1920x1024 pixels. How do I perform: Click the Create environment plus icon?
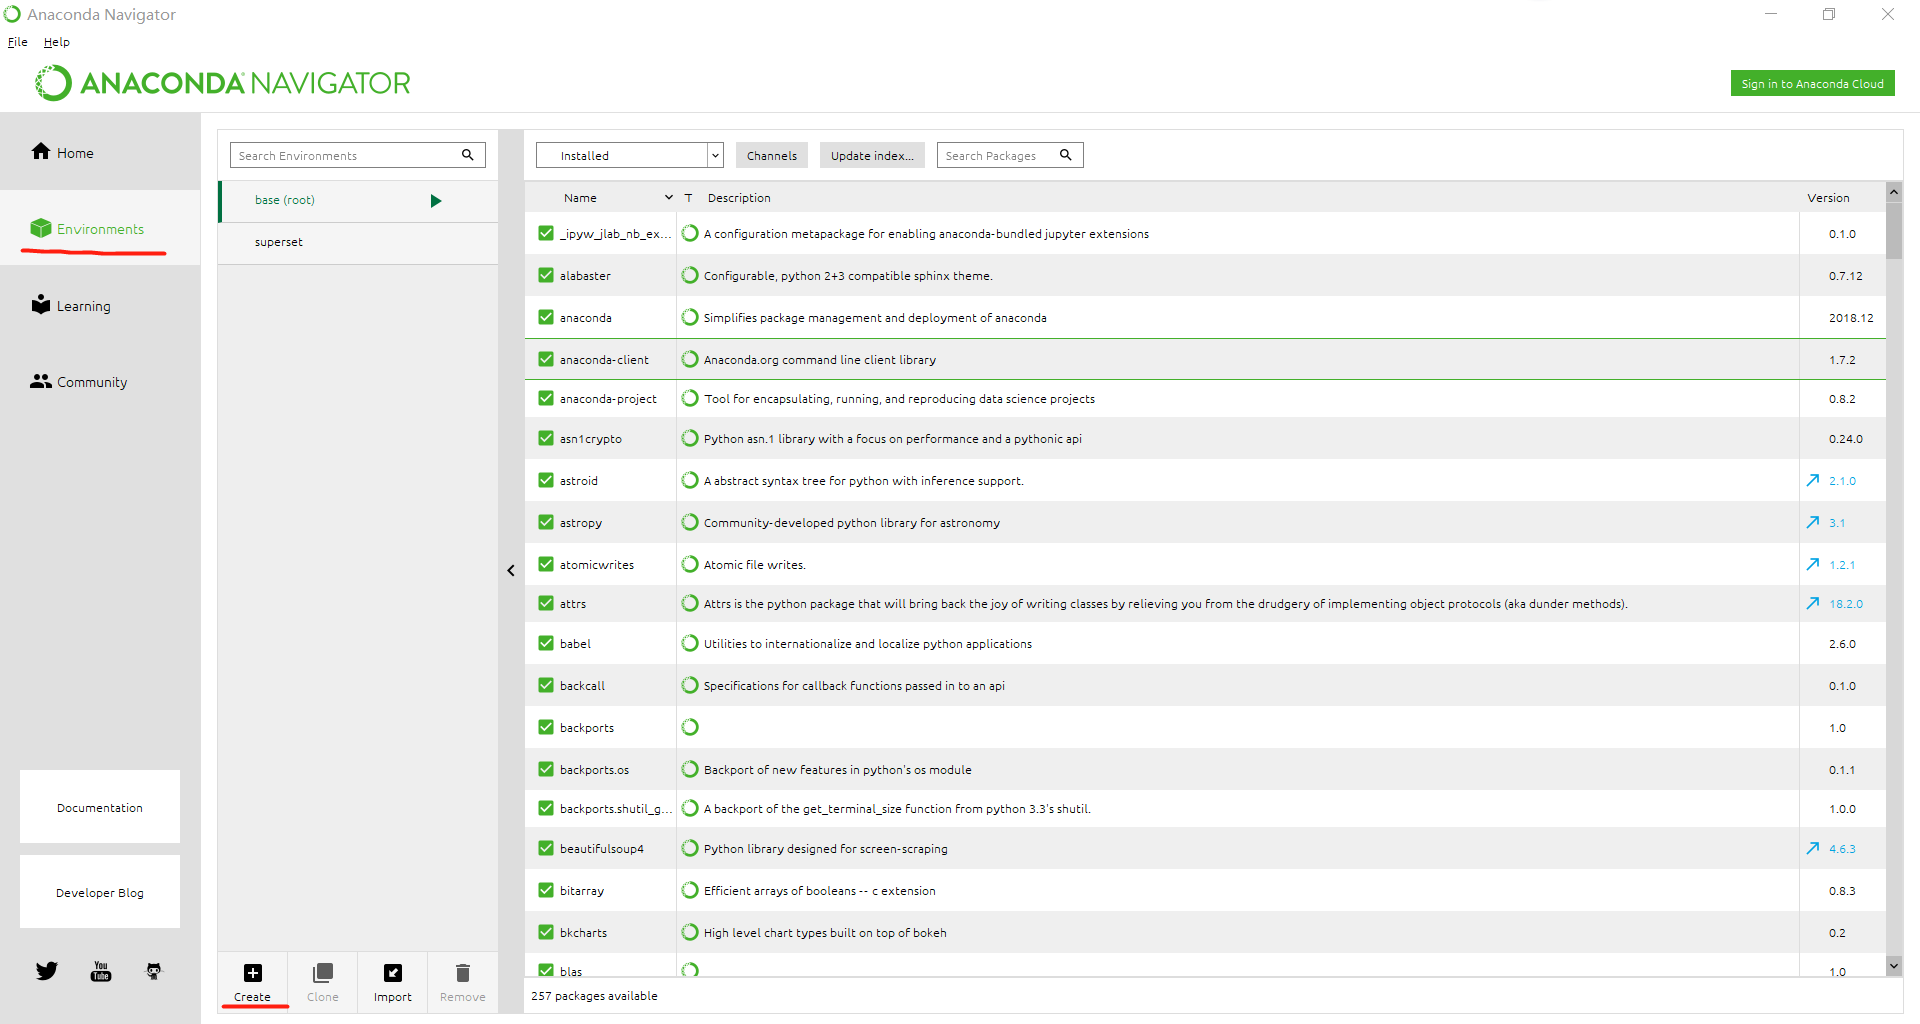click(253, 973)
